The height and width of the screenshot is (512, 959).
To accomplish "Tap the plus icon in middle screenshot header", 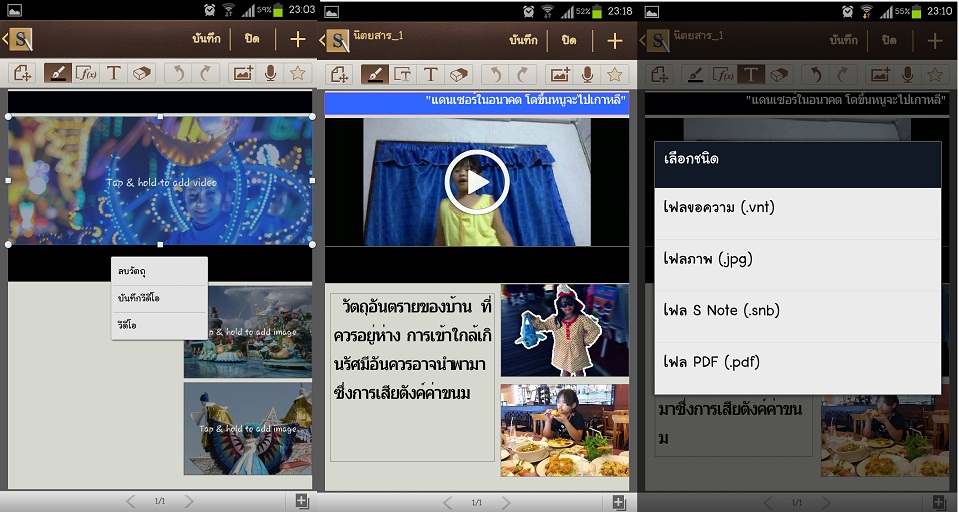I will pos(615,41).
